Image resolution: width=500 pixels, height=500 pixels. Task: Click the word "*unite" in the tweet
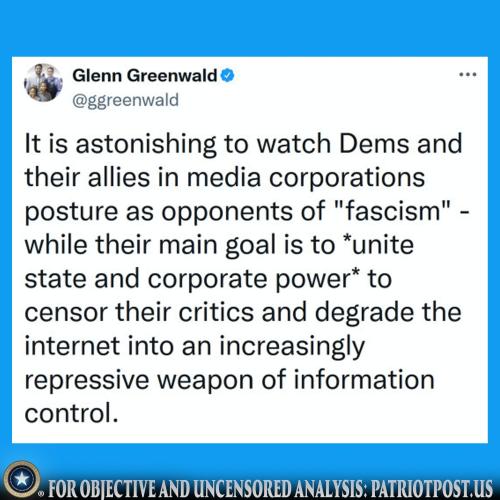[x=378, y=245]
